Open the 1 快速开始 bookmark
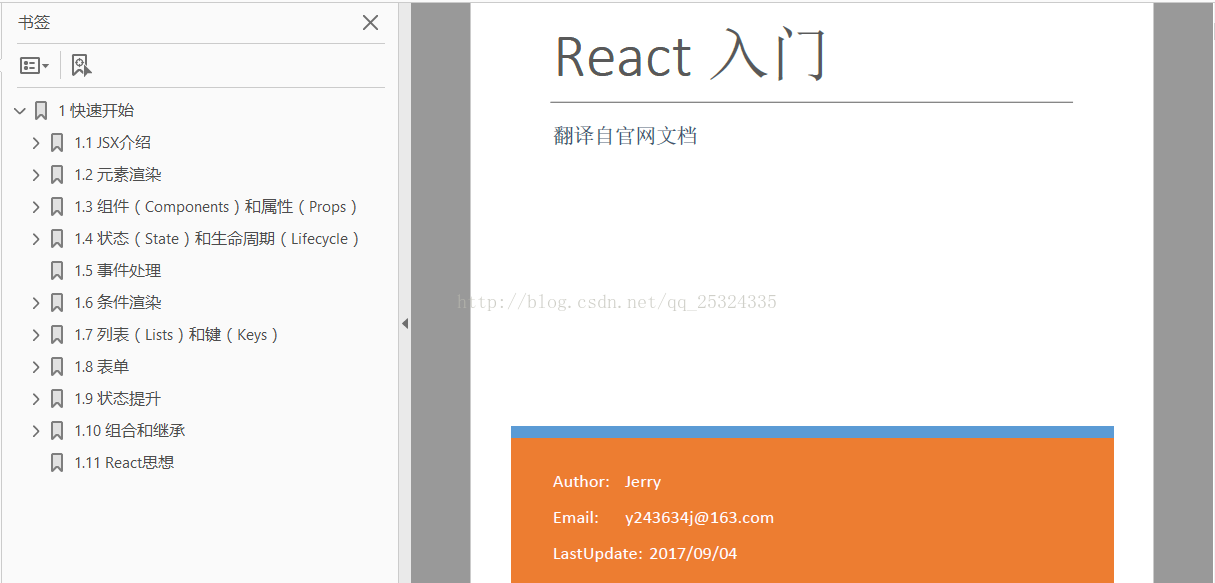Viewport: 1215px width, 583px height. (96, 111)
